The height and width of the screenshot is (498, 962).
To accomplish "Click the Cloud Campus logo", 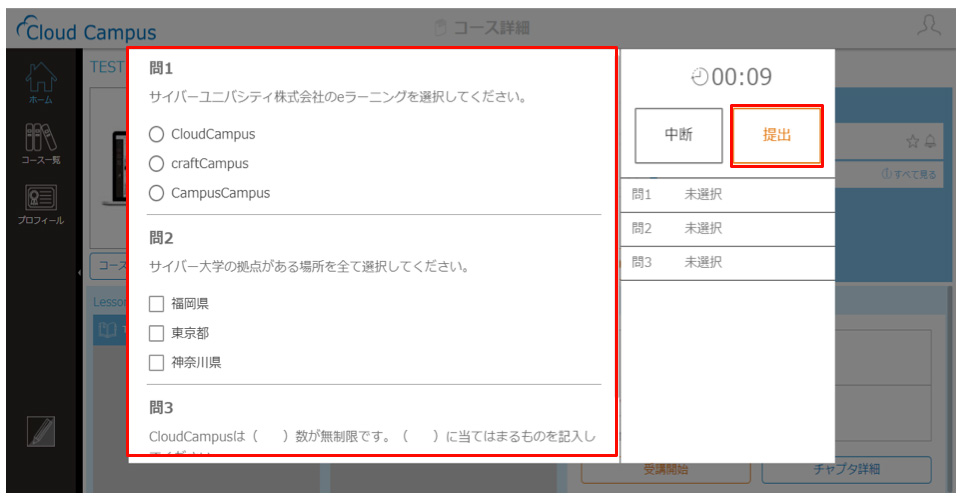I will [86, 31].
